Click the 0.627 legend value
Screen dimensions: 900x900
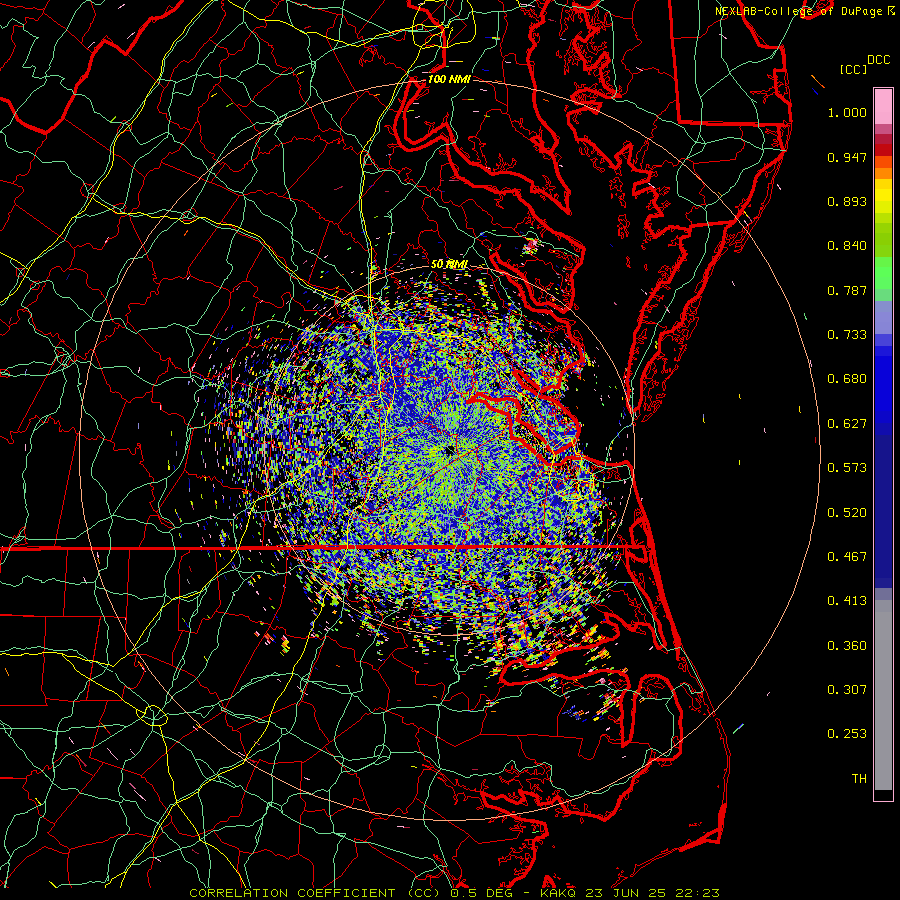[x=847, y=424]
